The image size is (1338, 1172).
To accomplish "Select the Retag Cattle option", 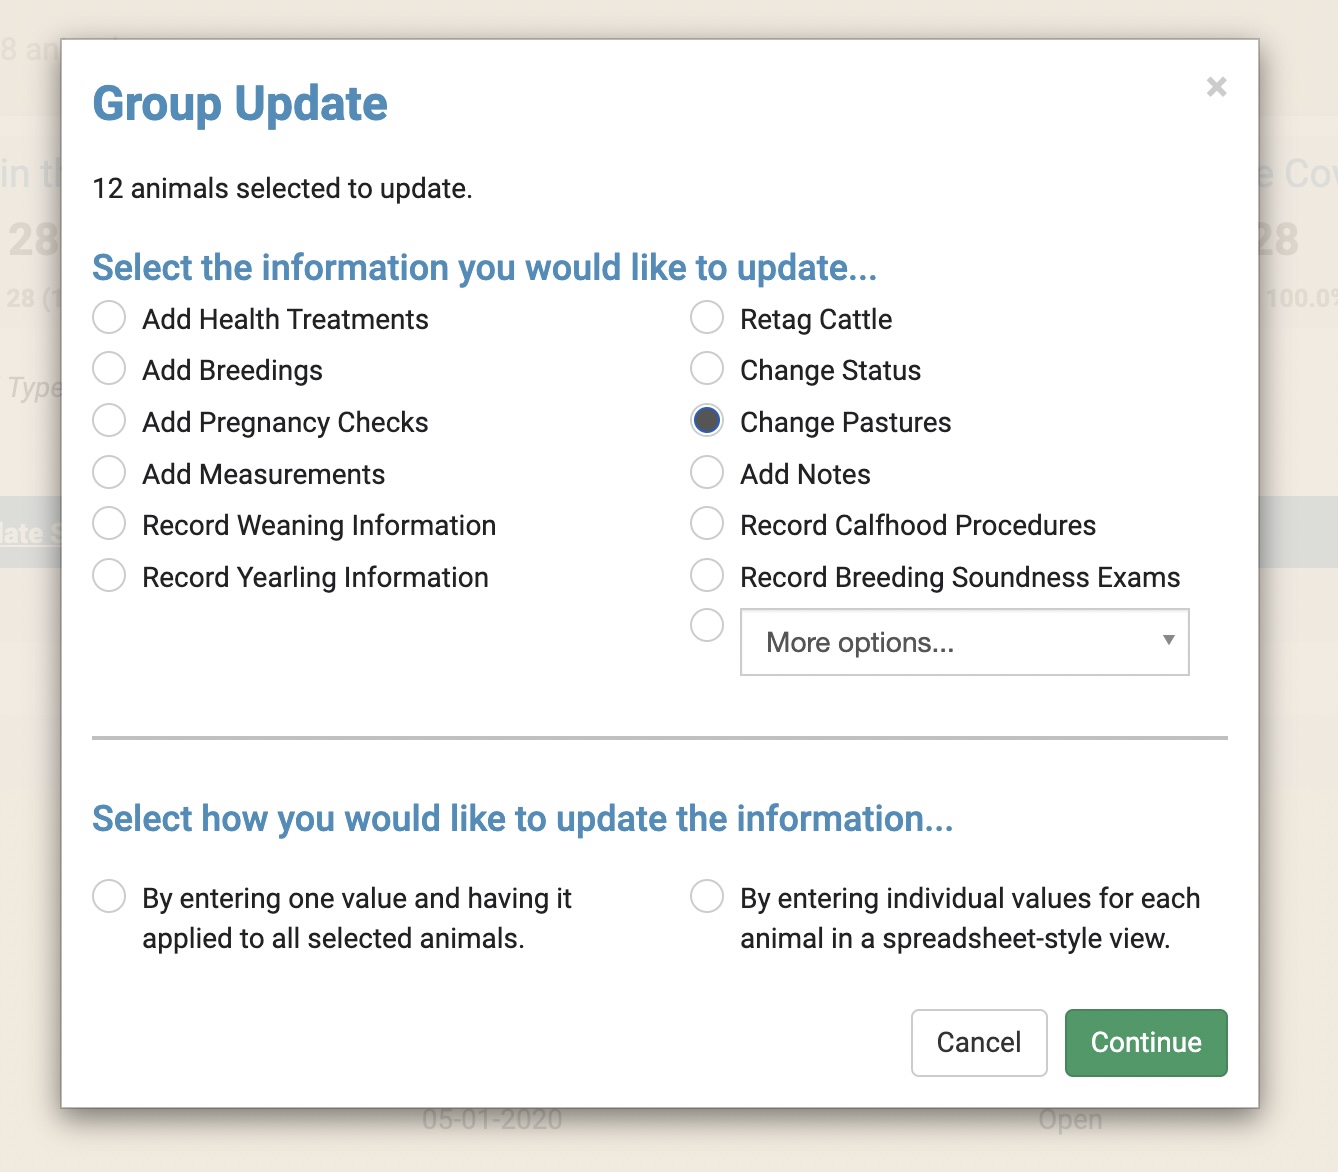I will [707, 318].
